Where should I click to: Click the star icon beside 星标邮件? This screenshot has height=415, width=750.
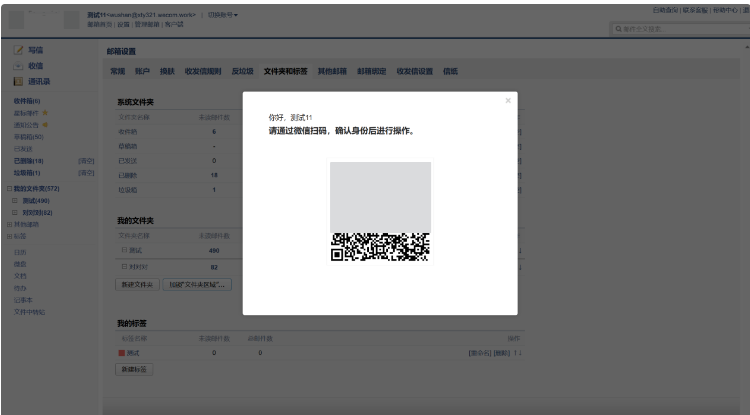45,113
